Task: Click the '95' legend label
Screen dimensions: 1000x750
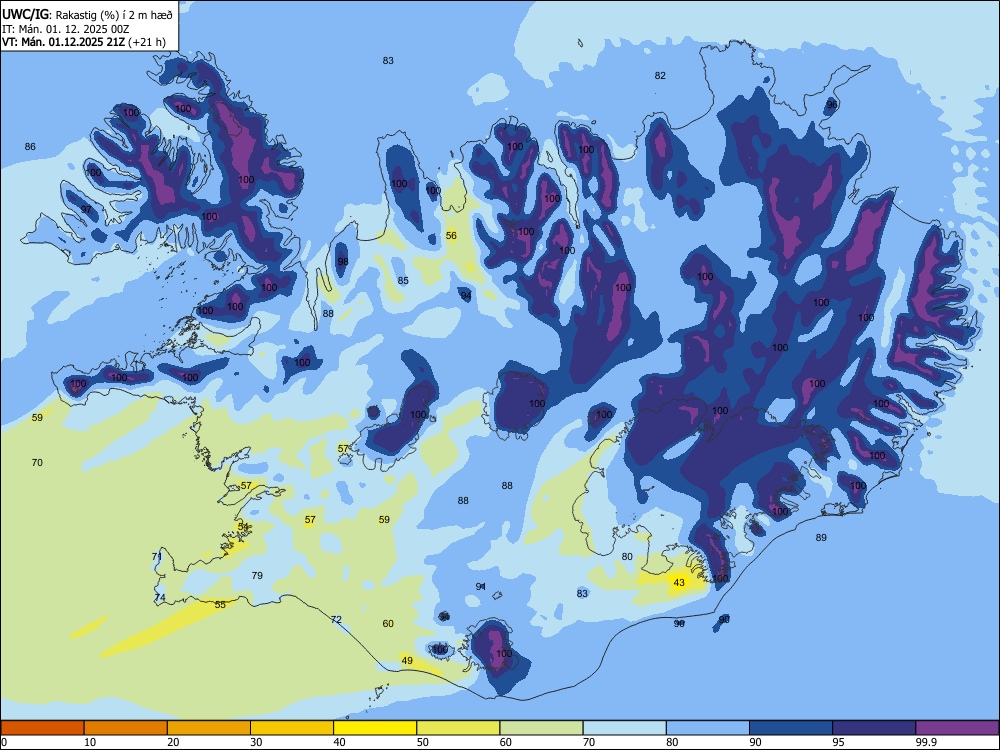Action: click(x=839, y=742)
